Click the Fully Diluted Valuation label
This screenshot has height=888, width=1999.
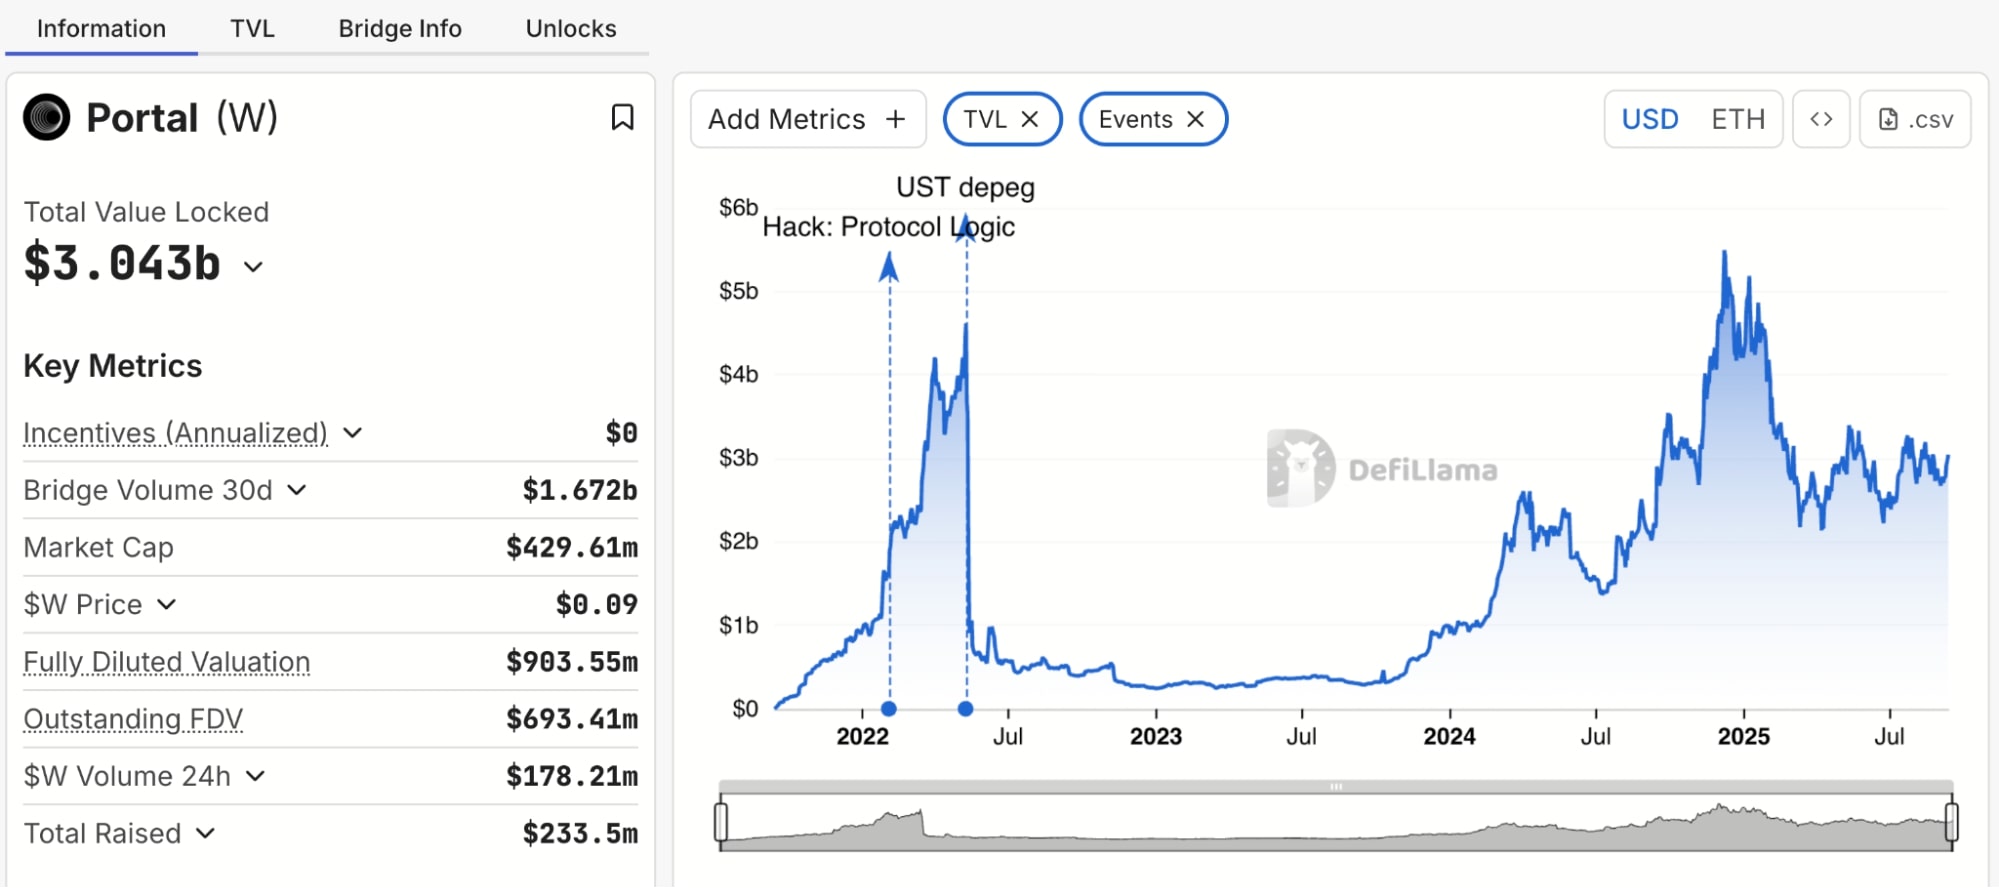click(x=167, y=662)
